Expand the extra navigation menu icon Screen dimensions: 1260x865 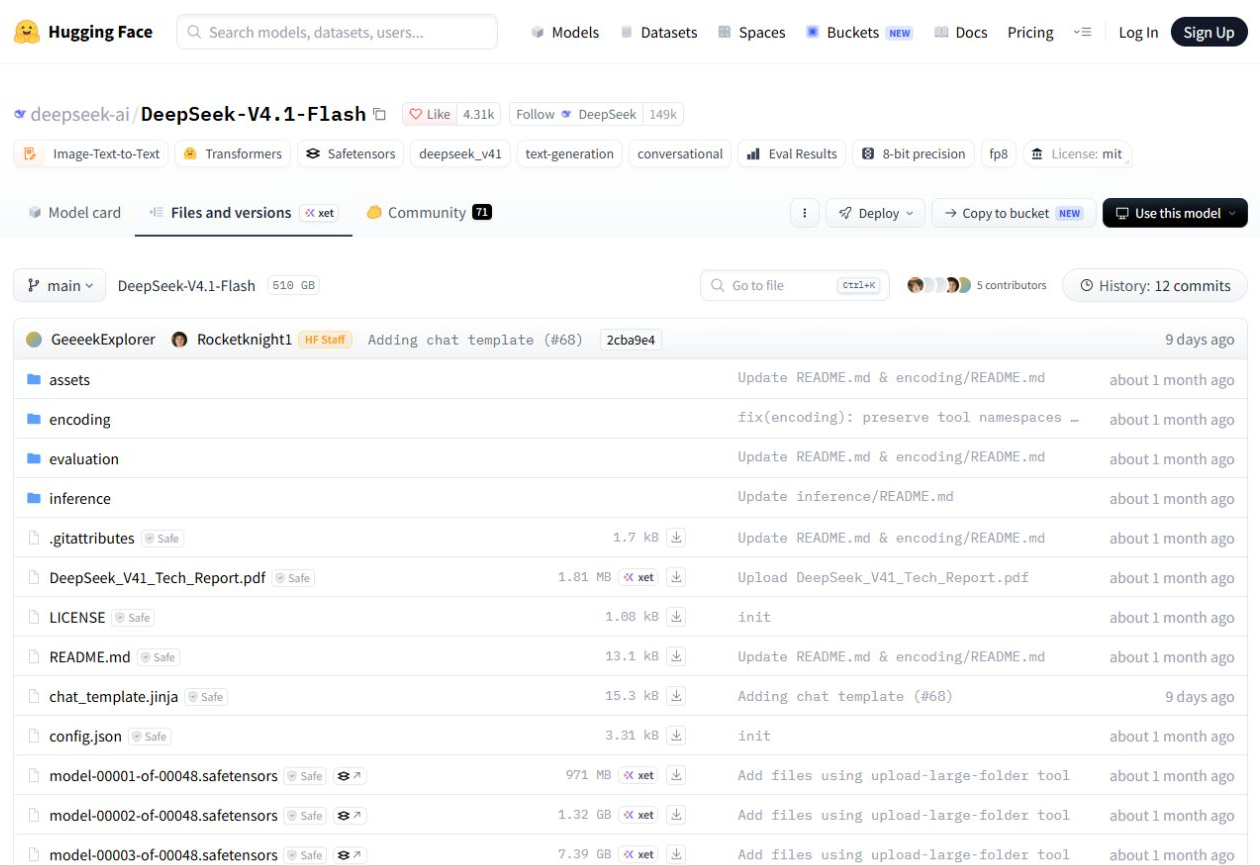(1082, 32)
